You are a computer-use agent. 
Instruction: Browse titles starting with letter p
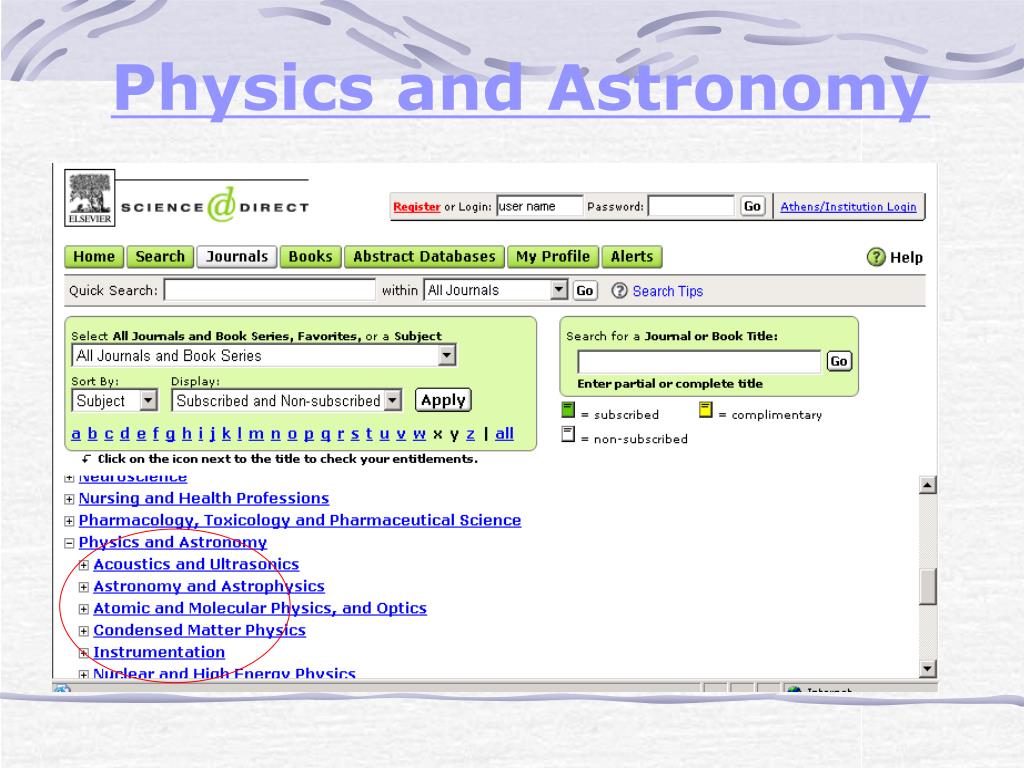308,434
